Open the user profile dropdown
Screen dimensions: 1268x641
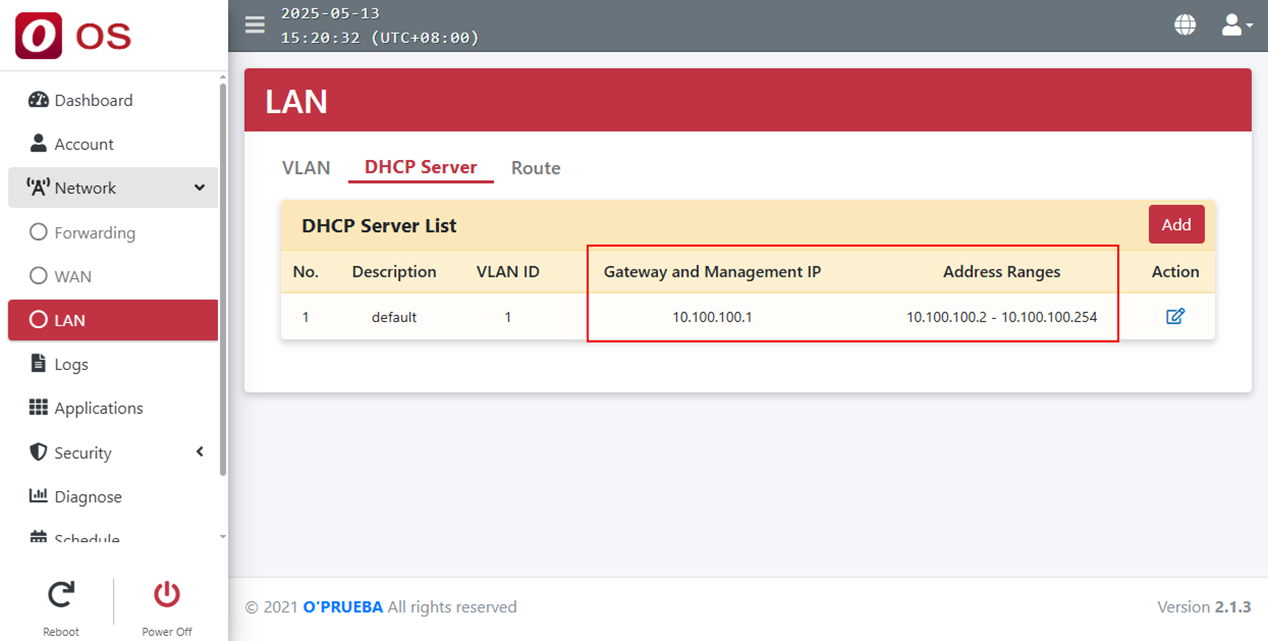[x=1236, y=25]
